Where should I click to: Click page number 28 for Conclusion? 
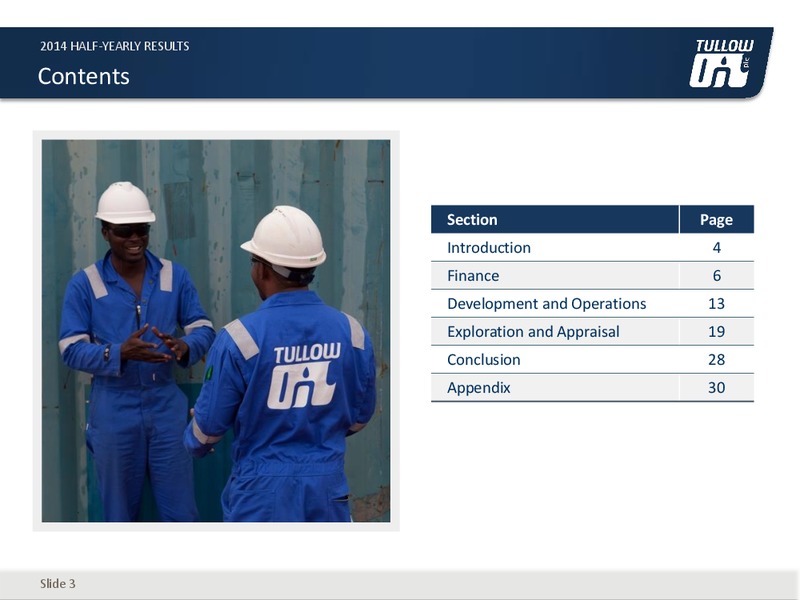pyautogui.click(x=716, y=360)
